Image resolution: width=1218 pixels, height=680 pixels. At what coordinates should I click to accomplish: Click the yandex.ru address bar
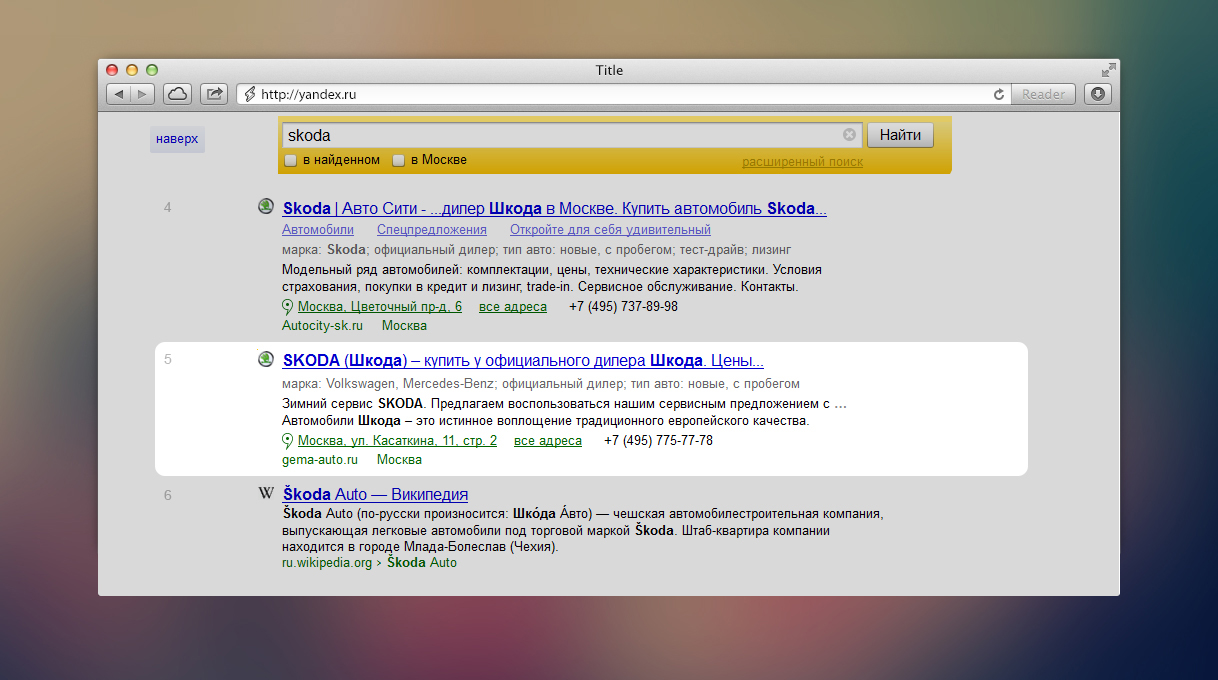click(620, 94)
